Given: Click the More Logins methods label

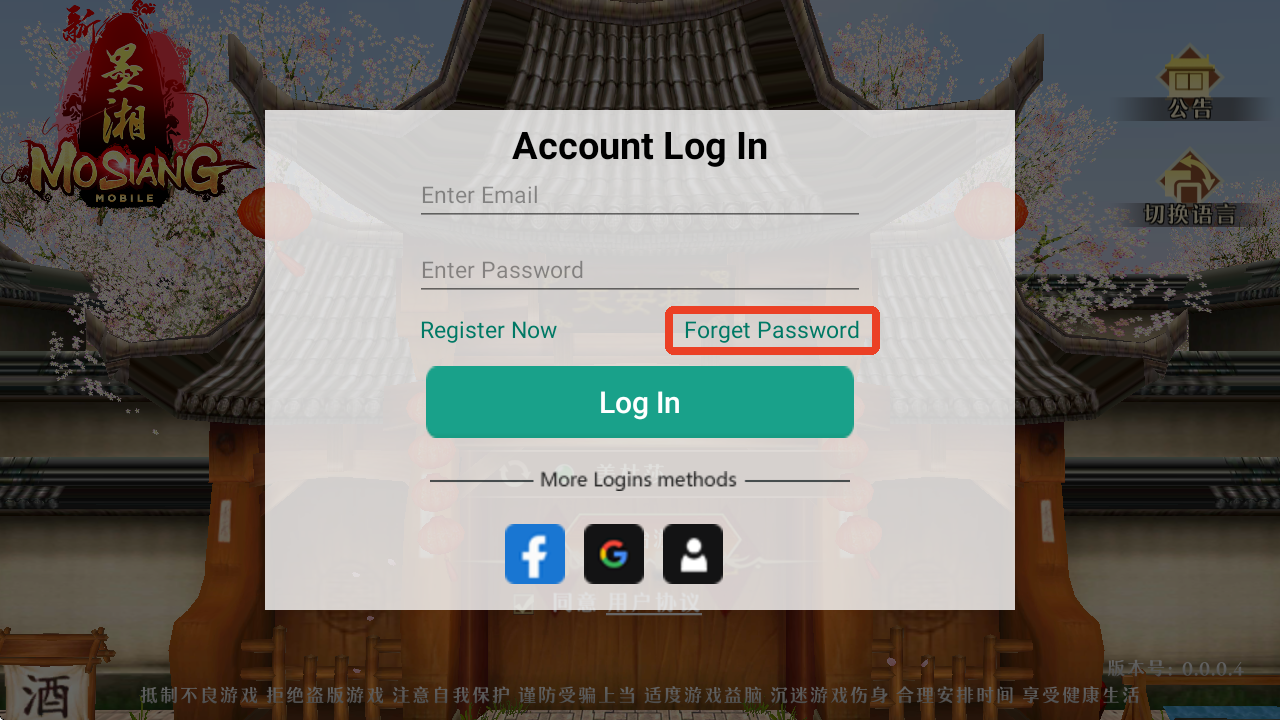Looking at the screenshot, I should [x=638, y=480].
